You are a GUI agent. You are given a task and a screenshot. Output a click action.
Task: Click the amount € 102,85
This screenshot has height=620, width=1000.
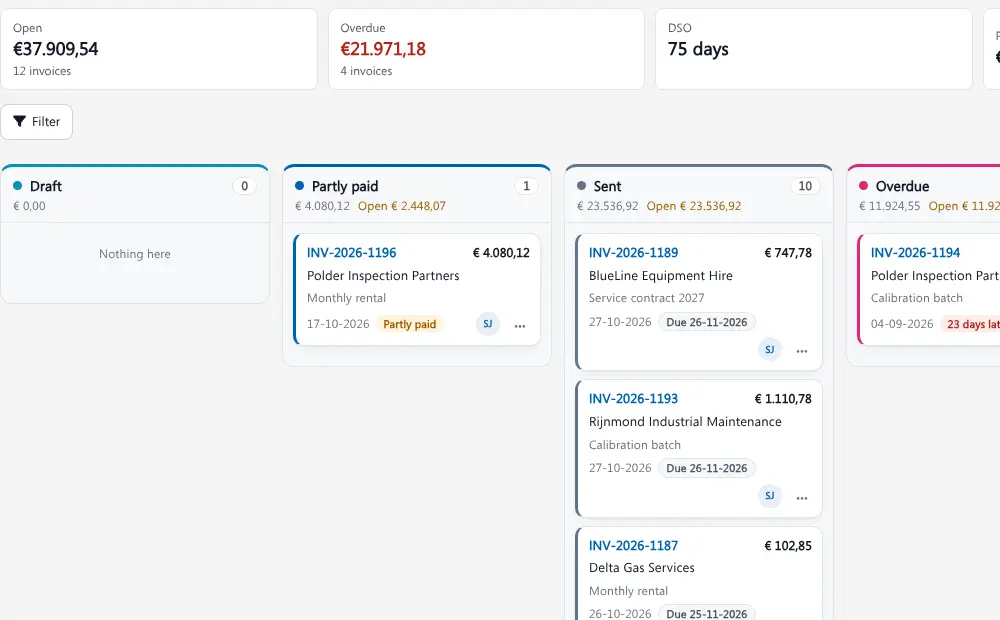[788, 545]
